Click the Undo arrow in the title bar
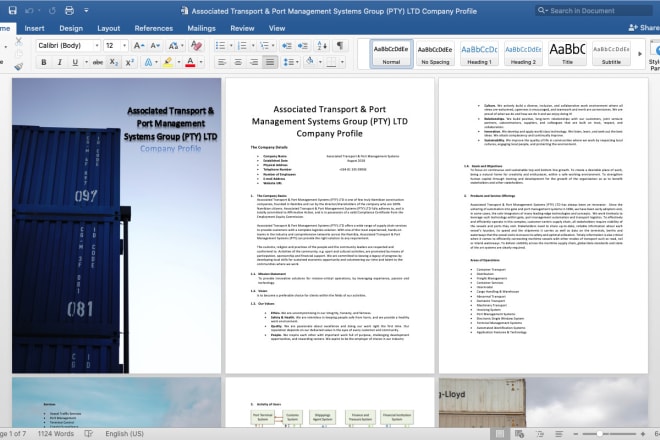Viewport: 660px width, 440px height. 29,11
